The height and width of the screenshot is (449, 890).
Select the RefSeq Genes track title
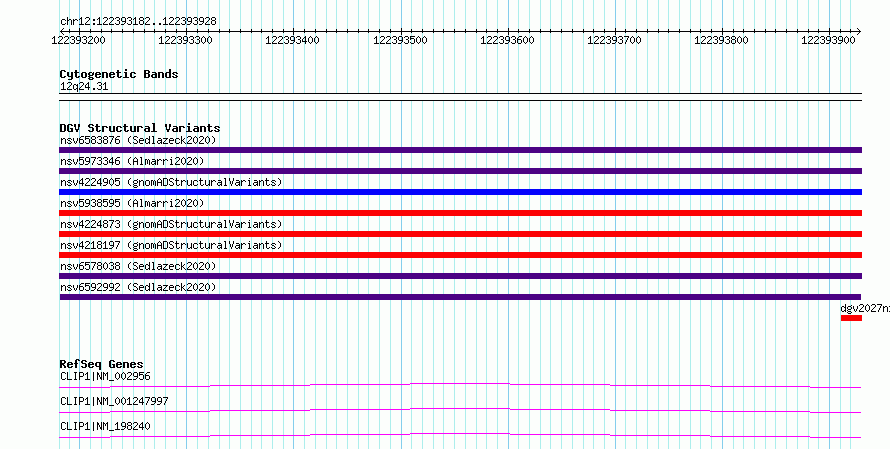102,364
